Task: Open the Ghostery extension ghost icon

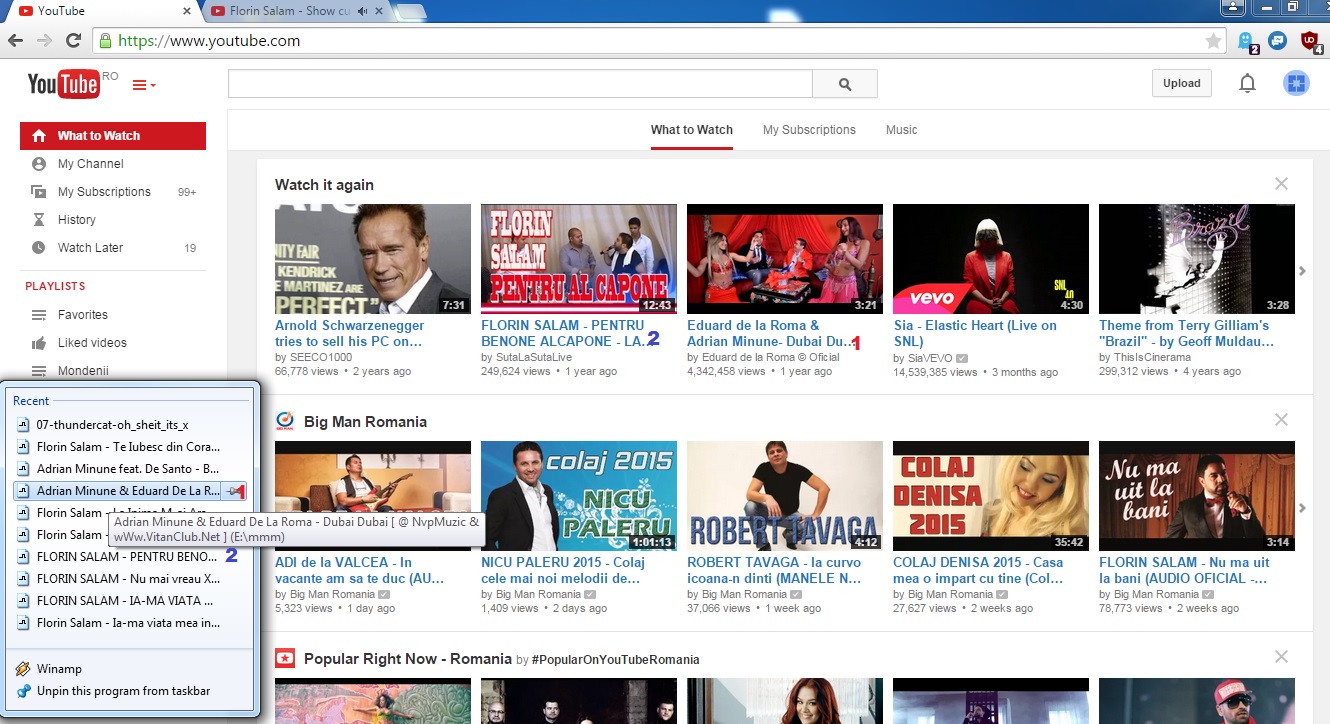Action: coord(1247,41)
